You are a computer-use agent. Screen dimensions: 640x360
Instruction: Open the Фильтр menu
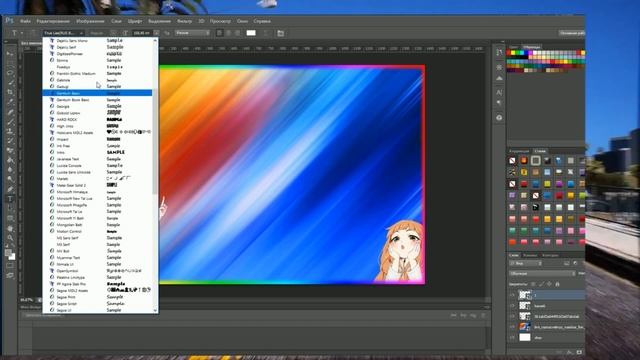click(184, 21)
